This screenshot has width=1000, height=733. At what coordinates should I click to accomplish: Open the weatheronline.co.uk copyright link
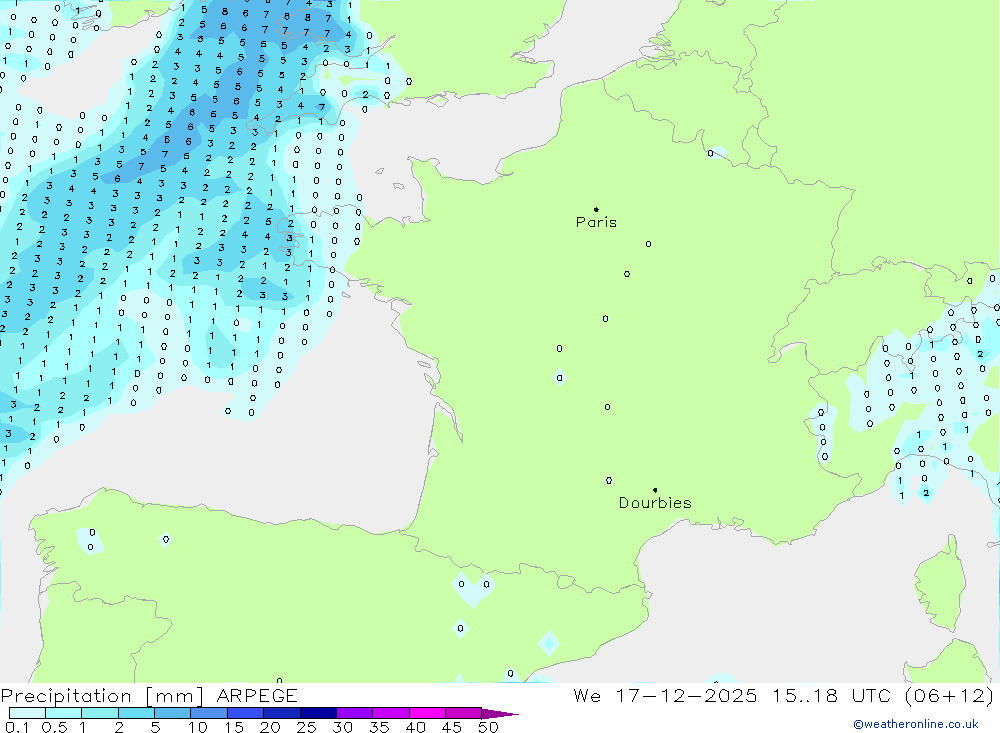point(916,724)
